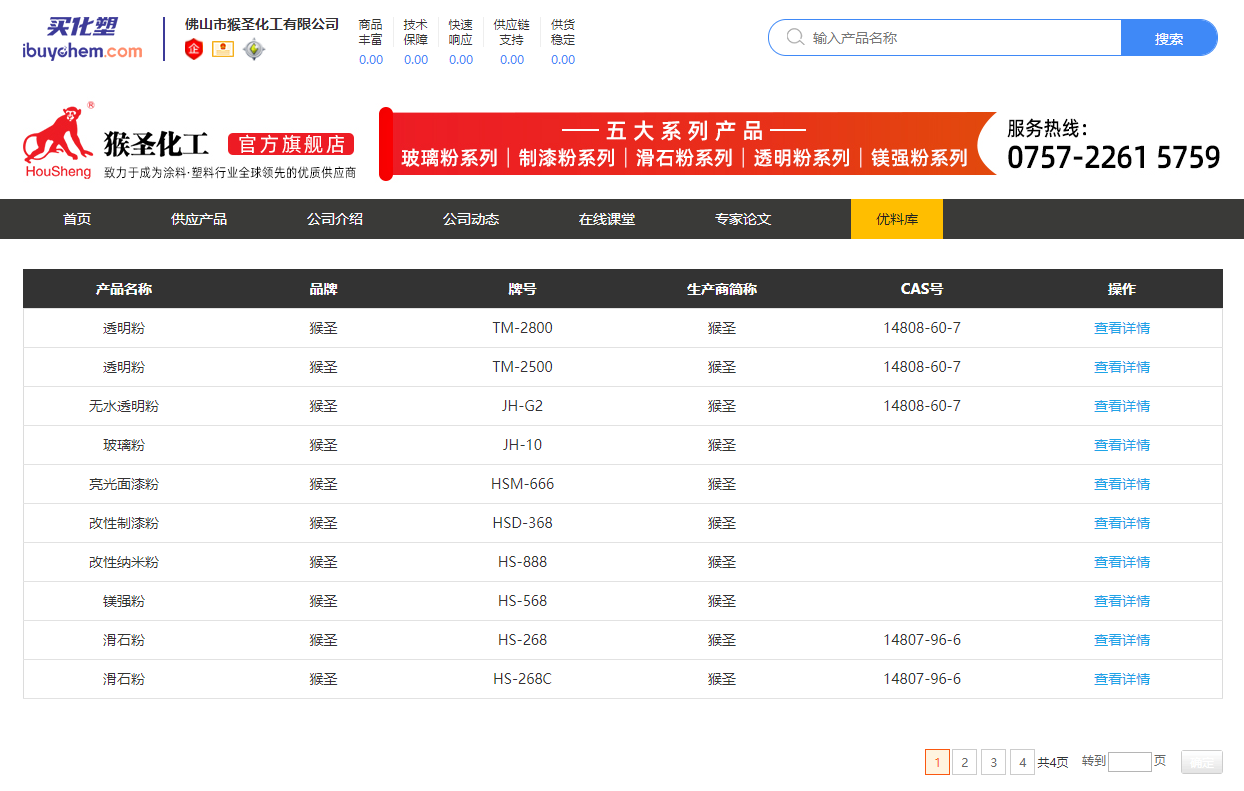Image resolution: width=1244 pixels, height=791 pixels.
Task: Click 玻璃粉系列 in the banner
Action: coord(449,158)
